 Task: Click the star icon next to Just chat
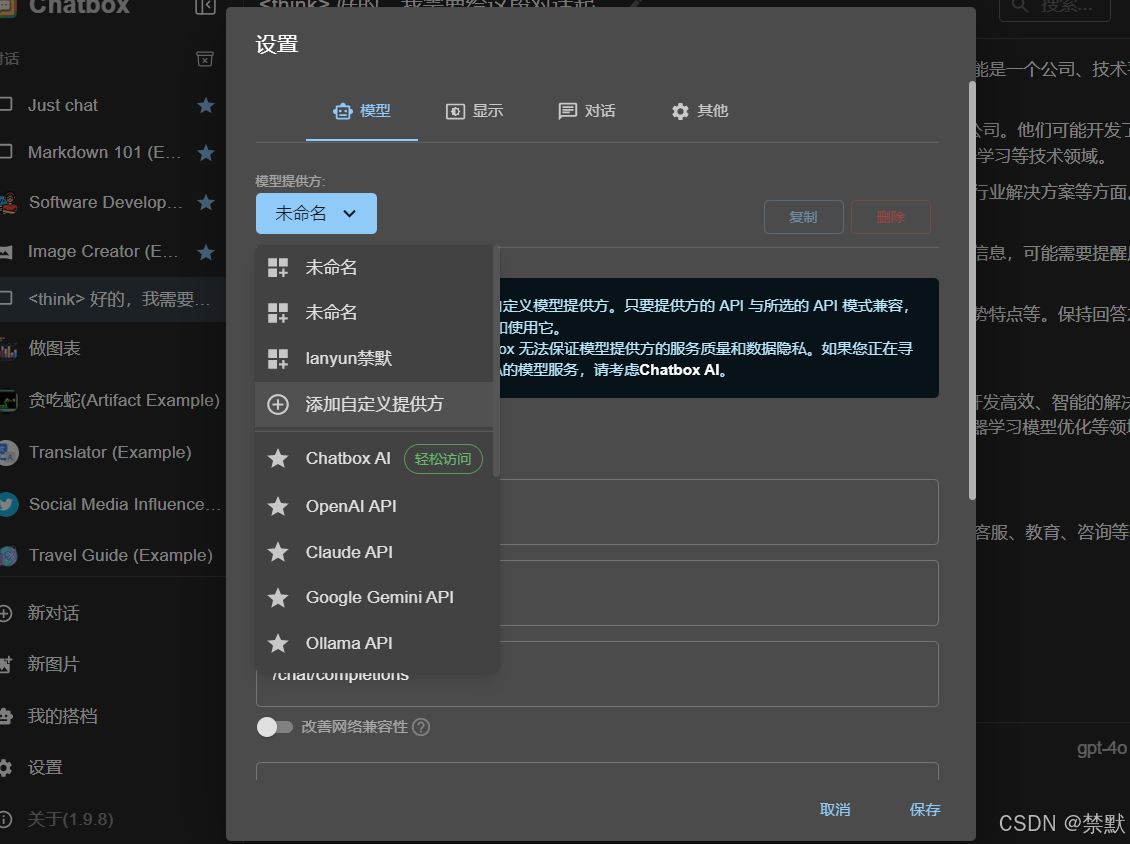tap(206, 105)
